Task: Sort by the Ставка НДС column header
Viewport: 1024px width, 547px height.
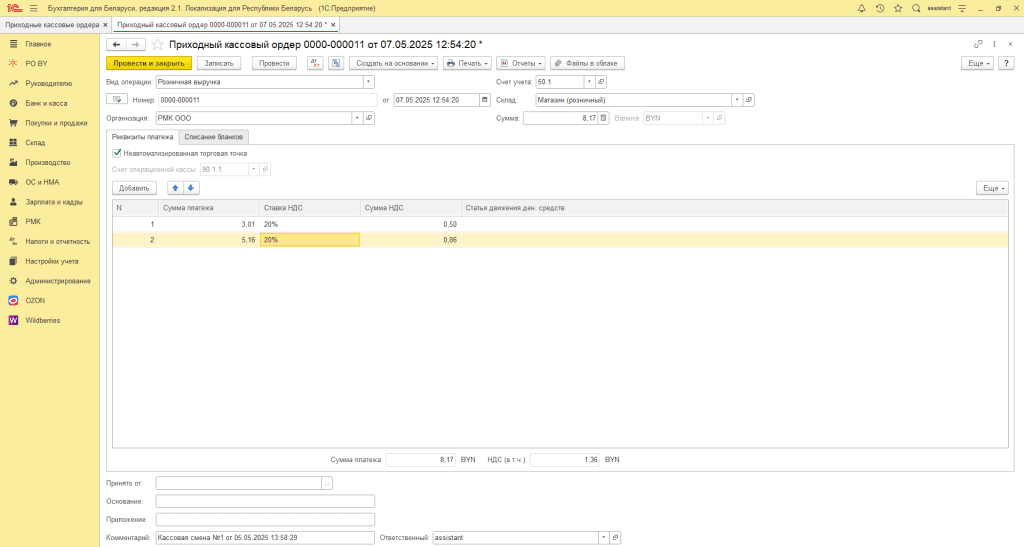Action: click(x=310, y=208)
